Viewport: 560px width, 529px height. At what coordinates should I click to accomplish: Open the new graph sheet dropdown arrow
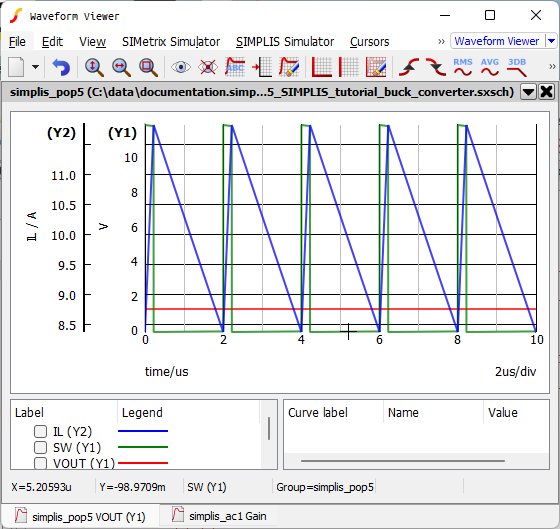(35, 67)
